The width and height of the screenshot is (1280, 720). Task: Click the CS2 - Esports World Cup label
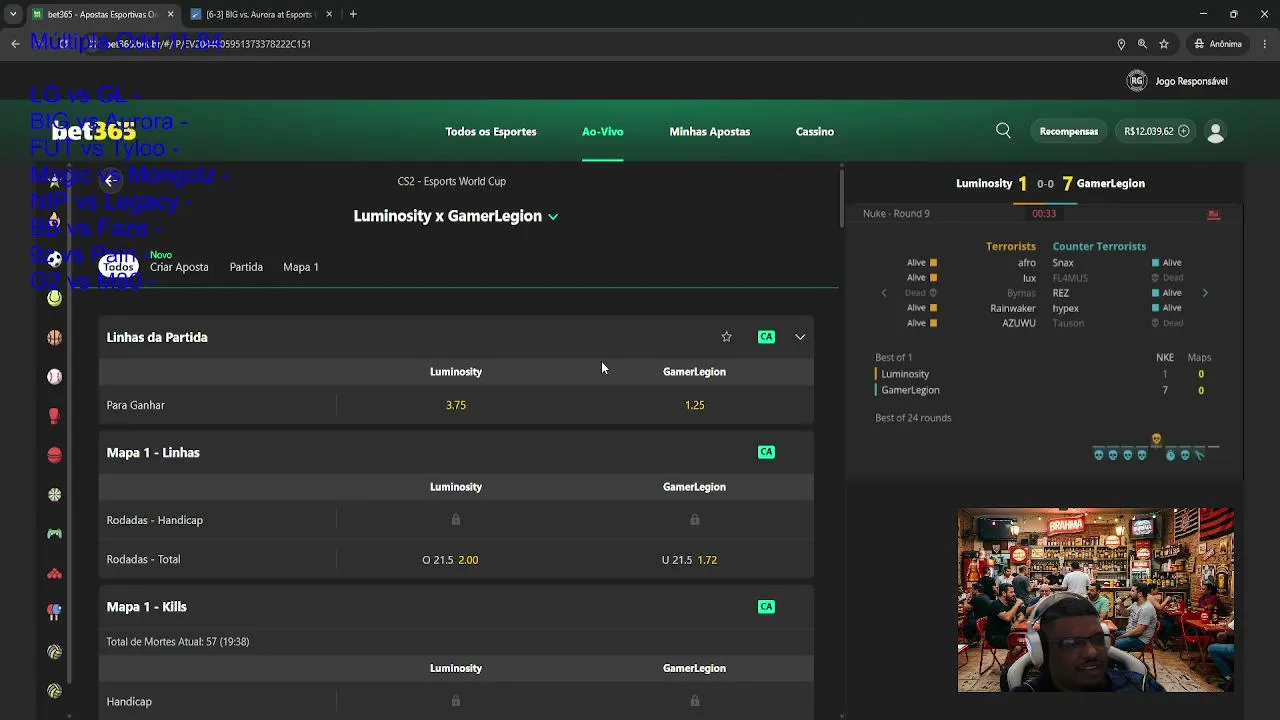coord(452,182)
